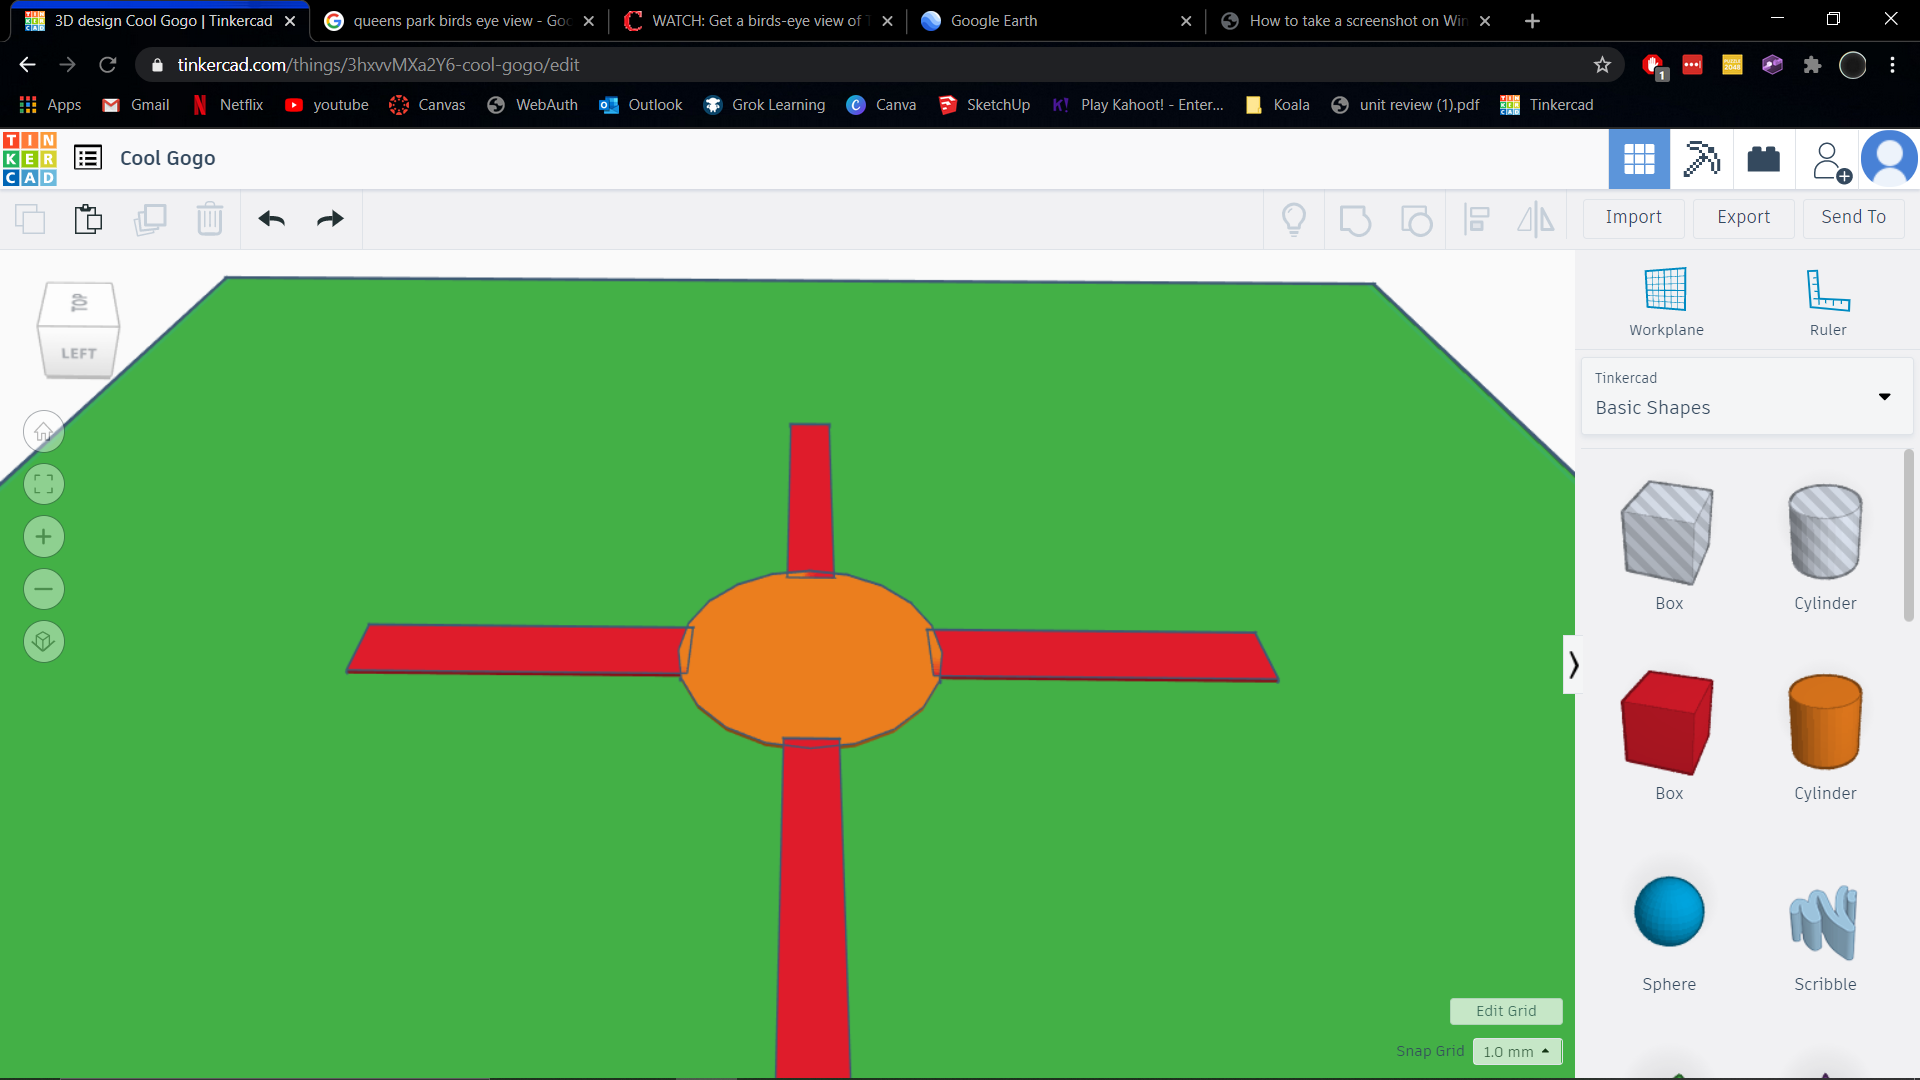Image resolution: width=1920 pixels, height=1080 pixels.
Task: Click the Fit all in view icon
Action: tap(44, 485)
